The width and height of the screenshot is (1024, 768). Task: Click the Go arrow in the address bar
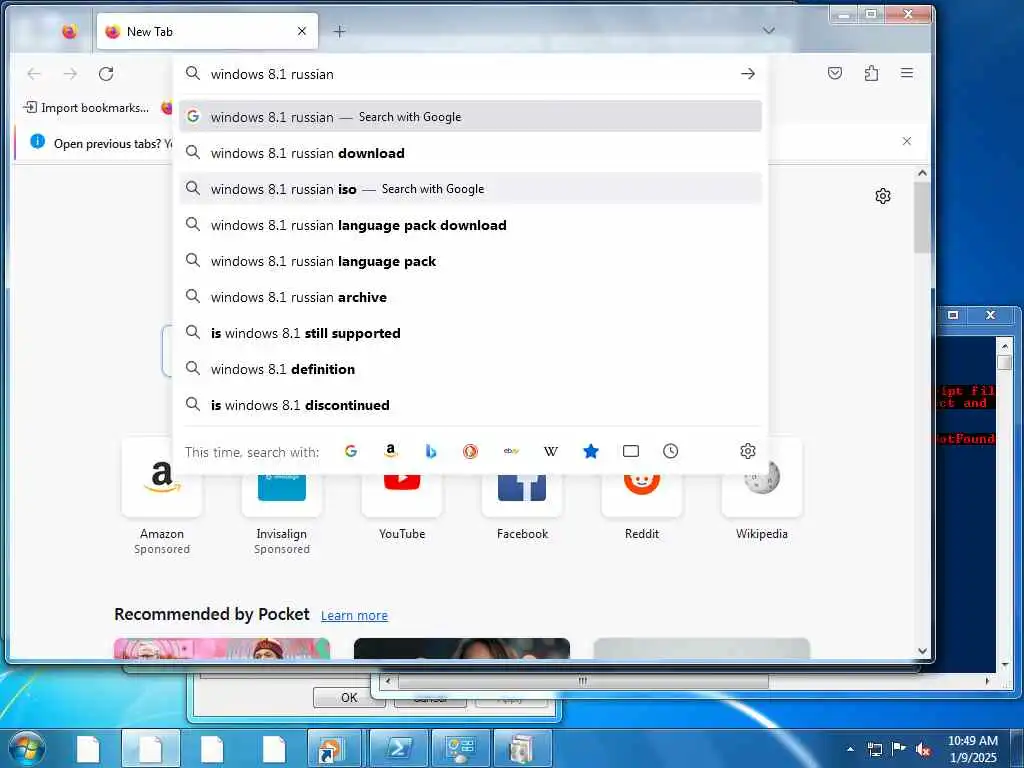(x=748, y=74)
